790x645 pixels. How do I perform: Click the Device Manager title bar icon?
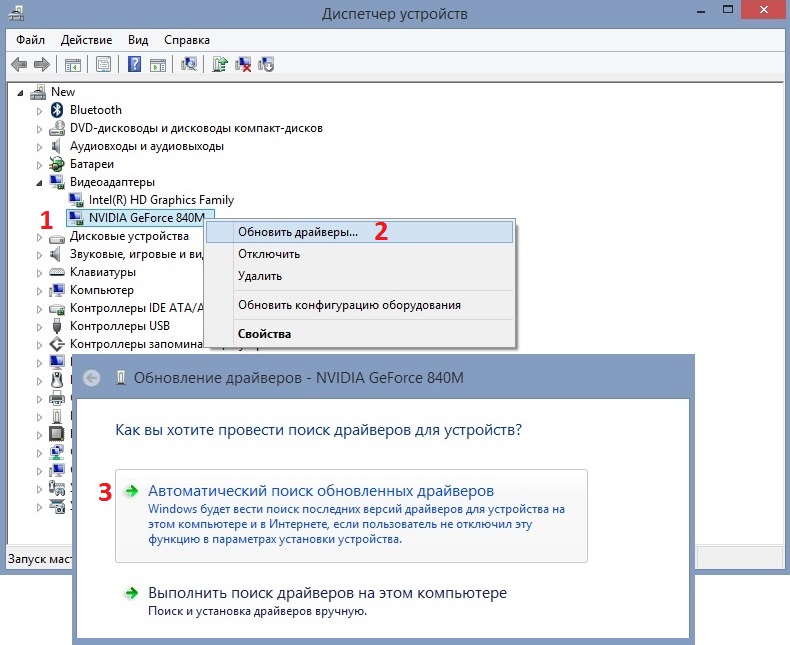(x=16, y=13)
